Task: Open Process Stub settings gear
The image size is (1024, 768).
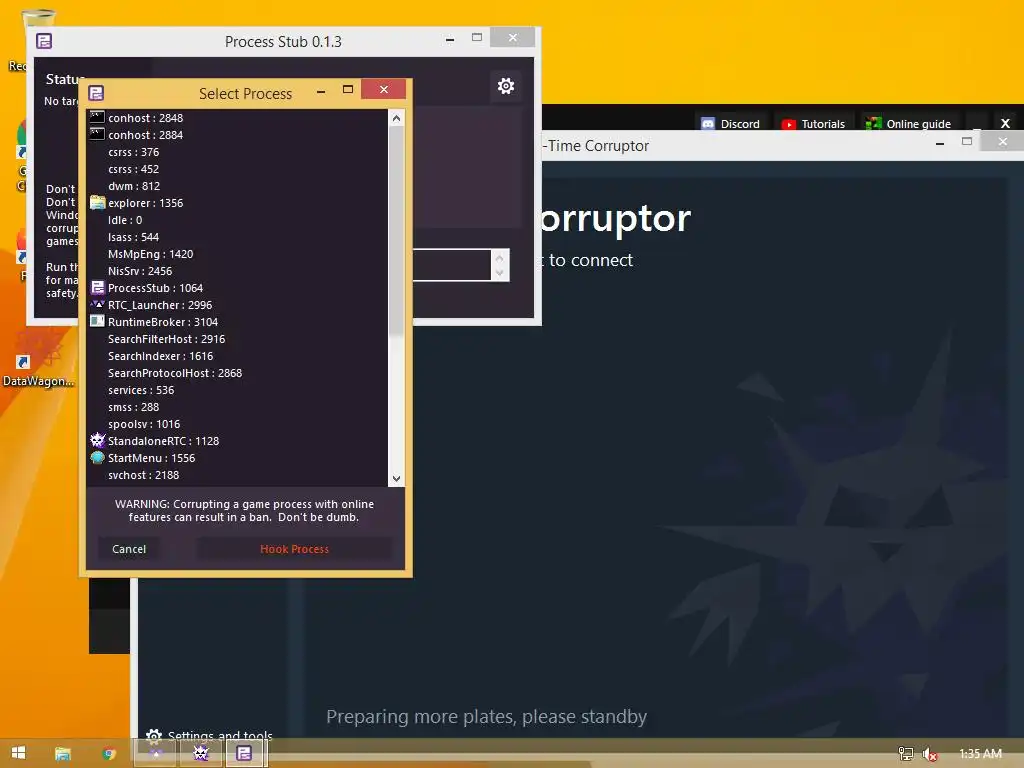Action: coord(505,86)
